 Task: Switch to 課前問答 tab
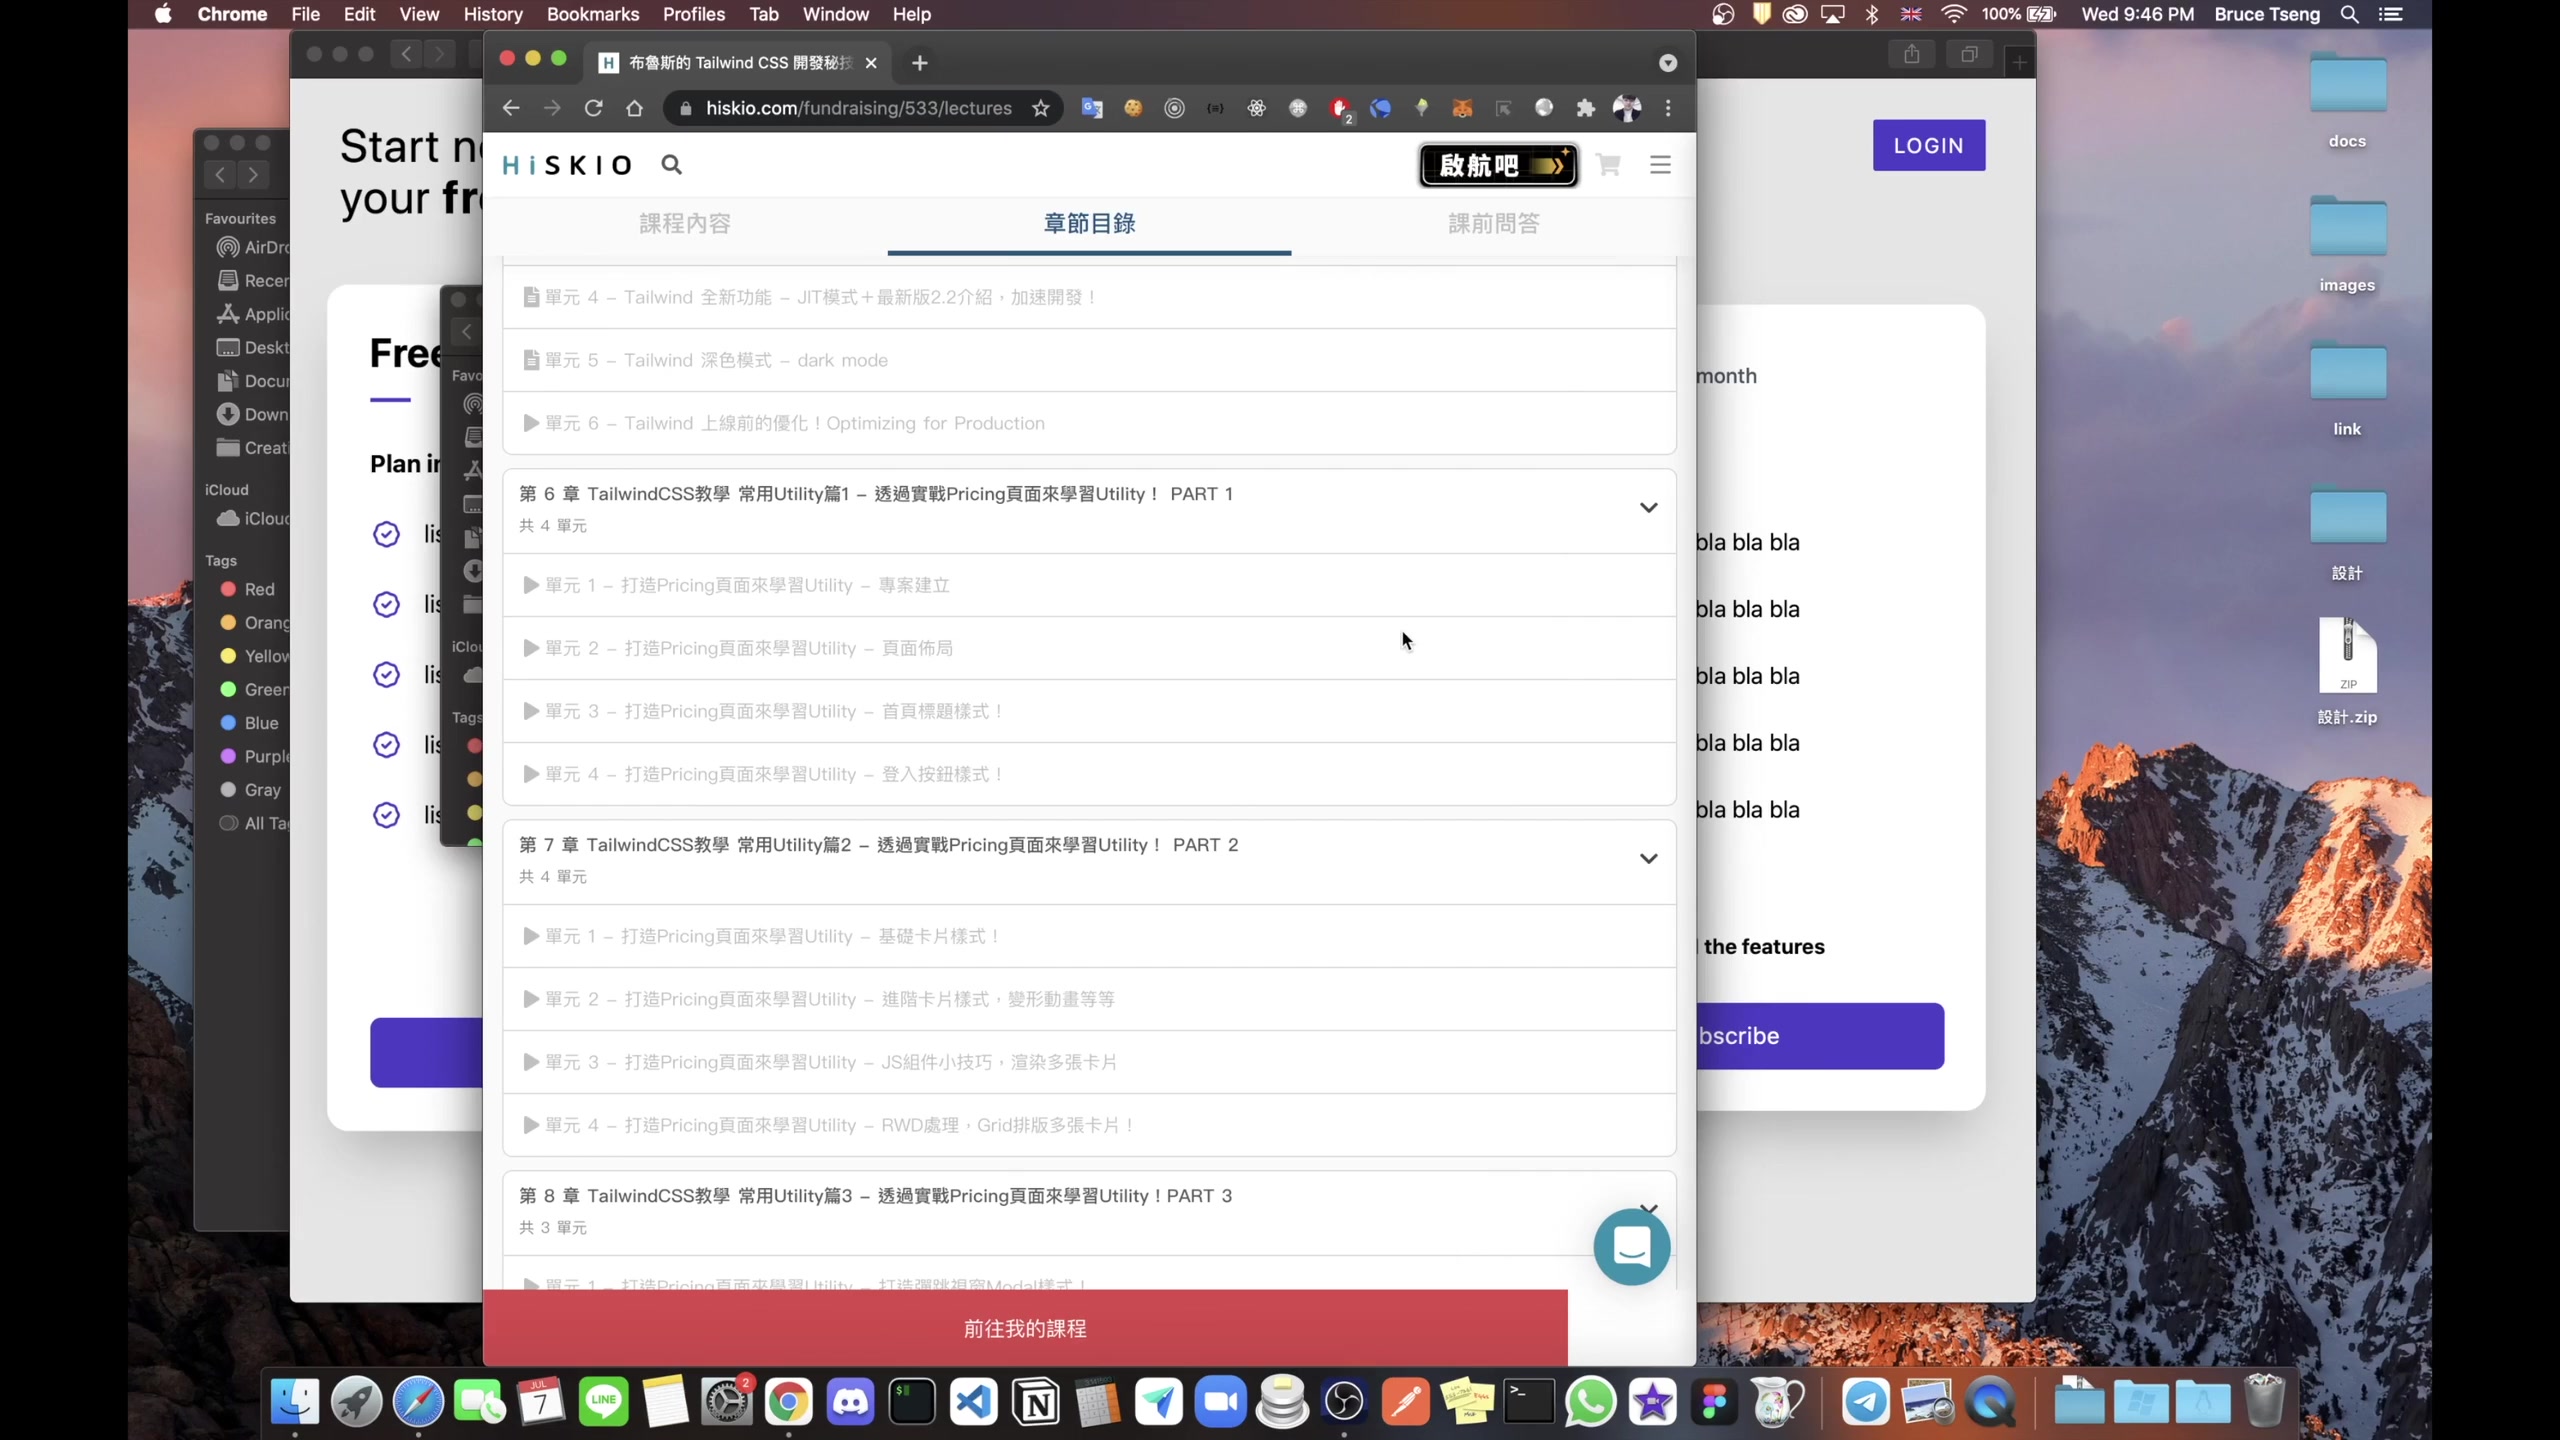1494,224
